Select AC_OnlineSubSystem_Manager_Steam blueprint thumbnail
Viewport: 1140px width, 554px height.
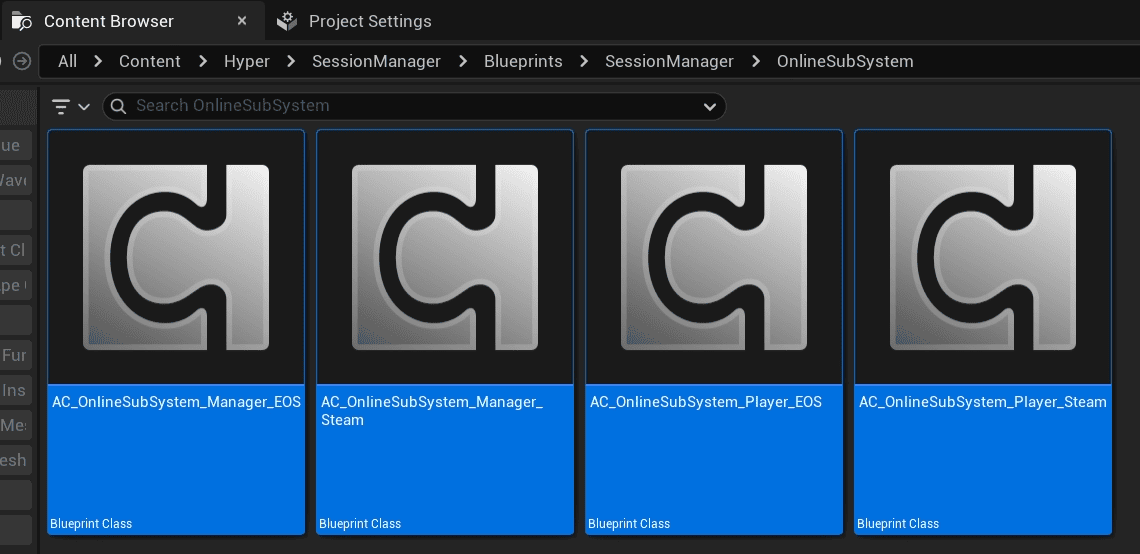pos(445,257)
